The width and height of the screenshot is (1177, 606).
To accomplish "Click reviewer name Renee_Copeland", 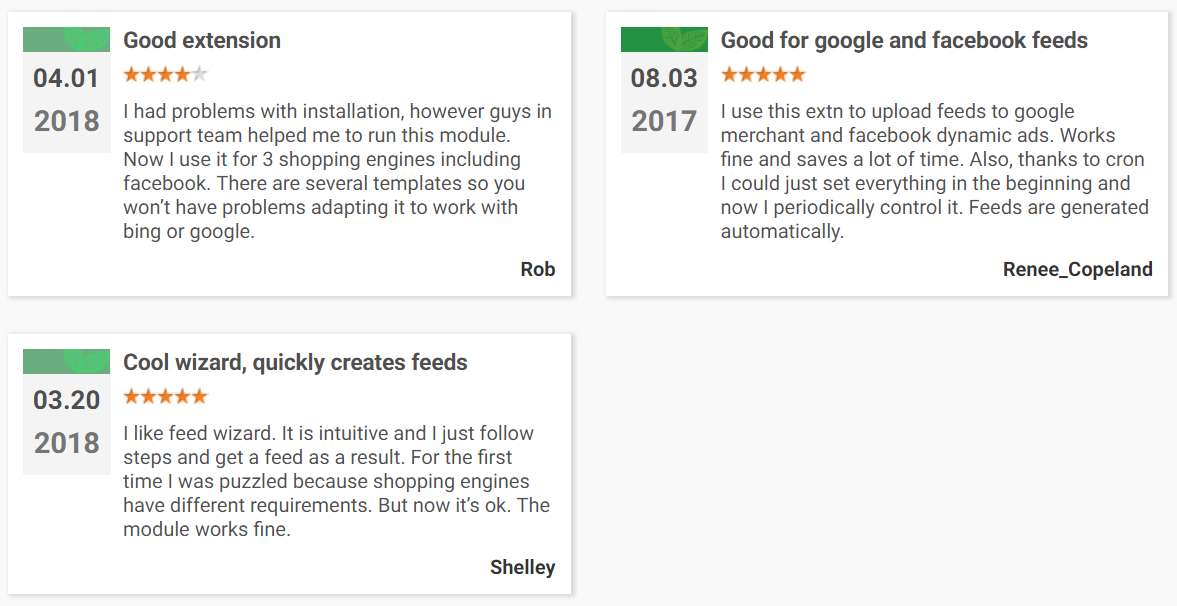I will (x=1078, y=270).
